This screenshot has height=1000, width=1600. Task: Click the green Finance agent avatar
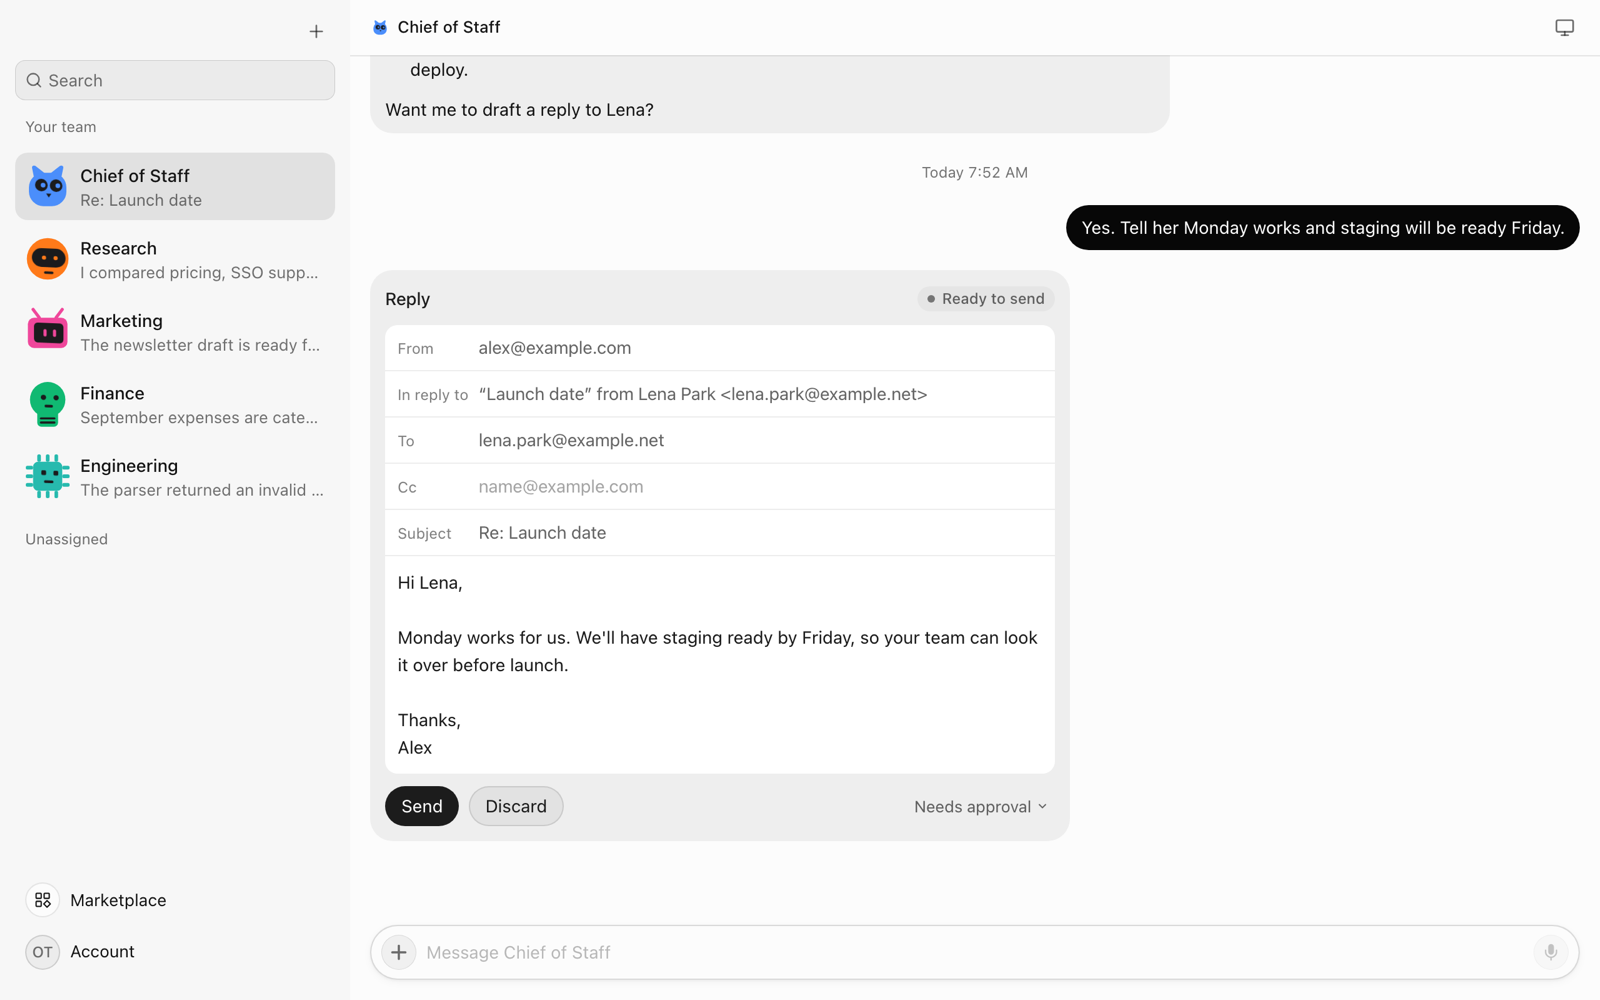pos(47,405)
